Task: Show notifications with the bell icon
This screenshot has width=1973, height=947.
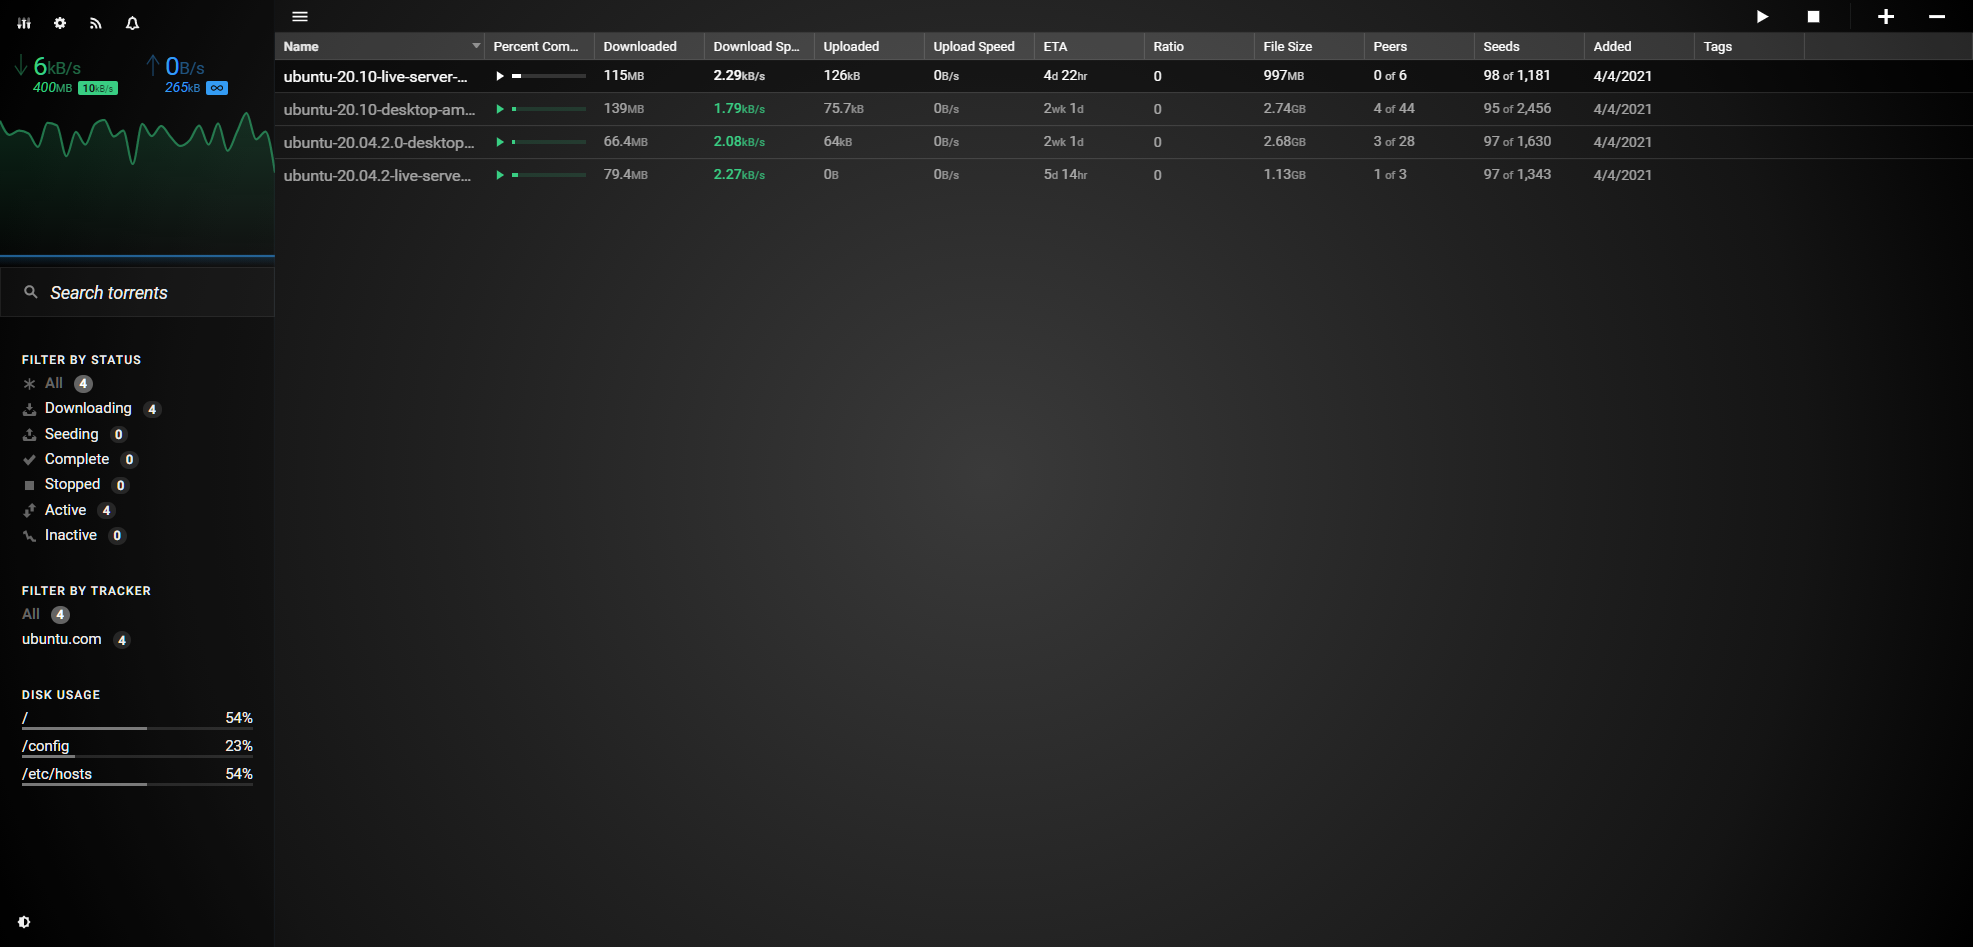Action: pyautogui.click(x=132, y=23)
